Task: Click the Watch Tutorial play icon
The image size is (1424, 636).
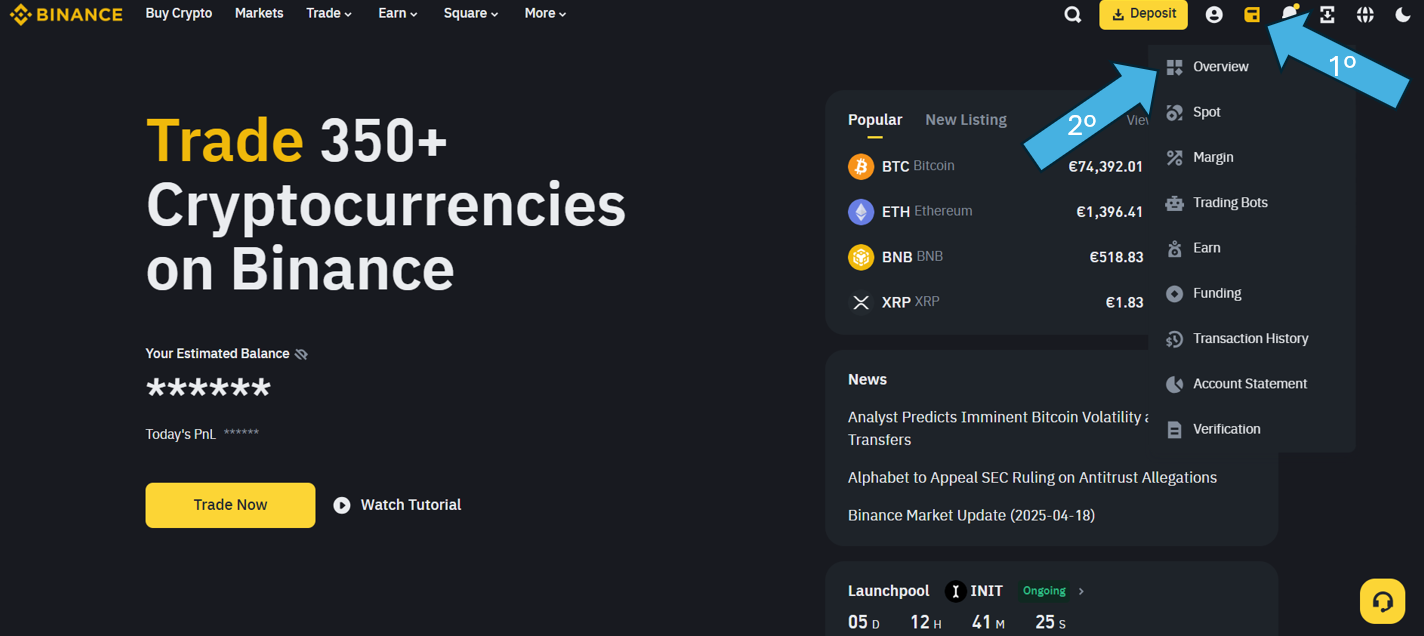Action: pos(342,505)
